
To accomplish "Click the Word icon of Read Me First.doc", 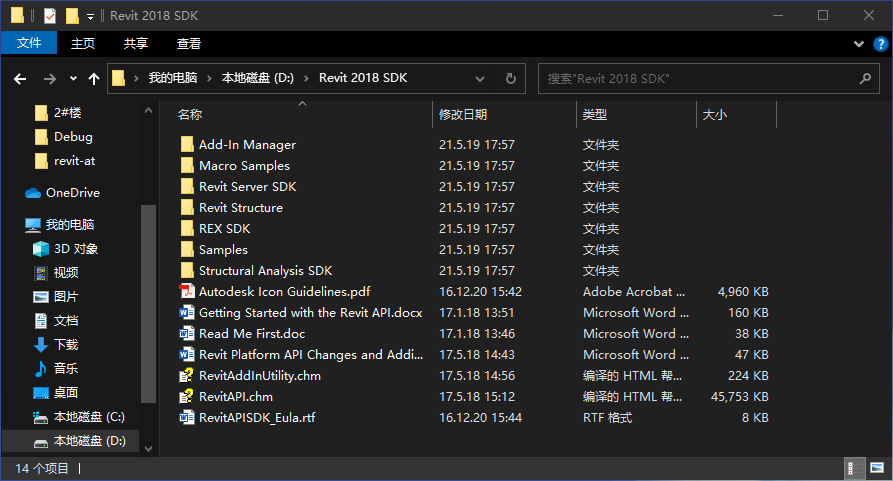I will coord(187,334).
